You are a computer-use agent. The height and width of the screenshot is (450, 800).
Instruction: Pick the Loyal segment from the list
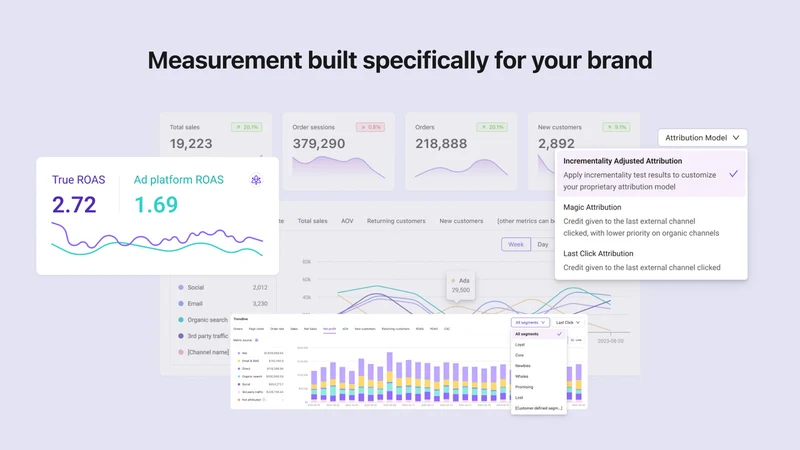pos(538,344)
